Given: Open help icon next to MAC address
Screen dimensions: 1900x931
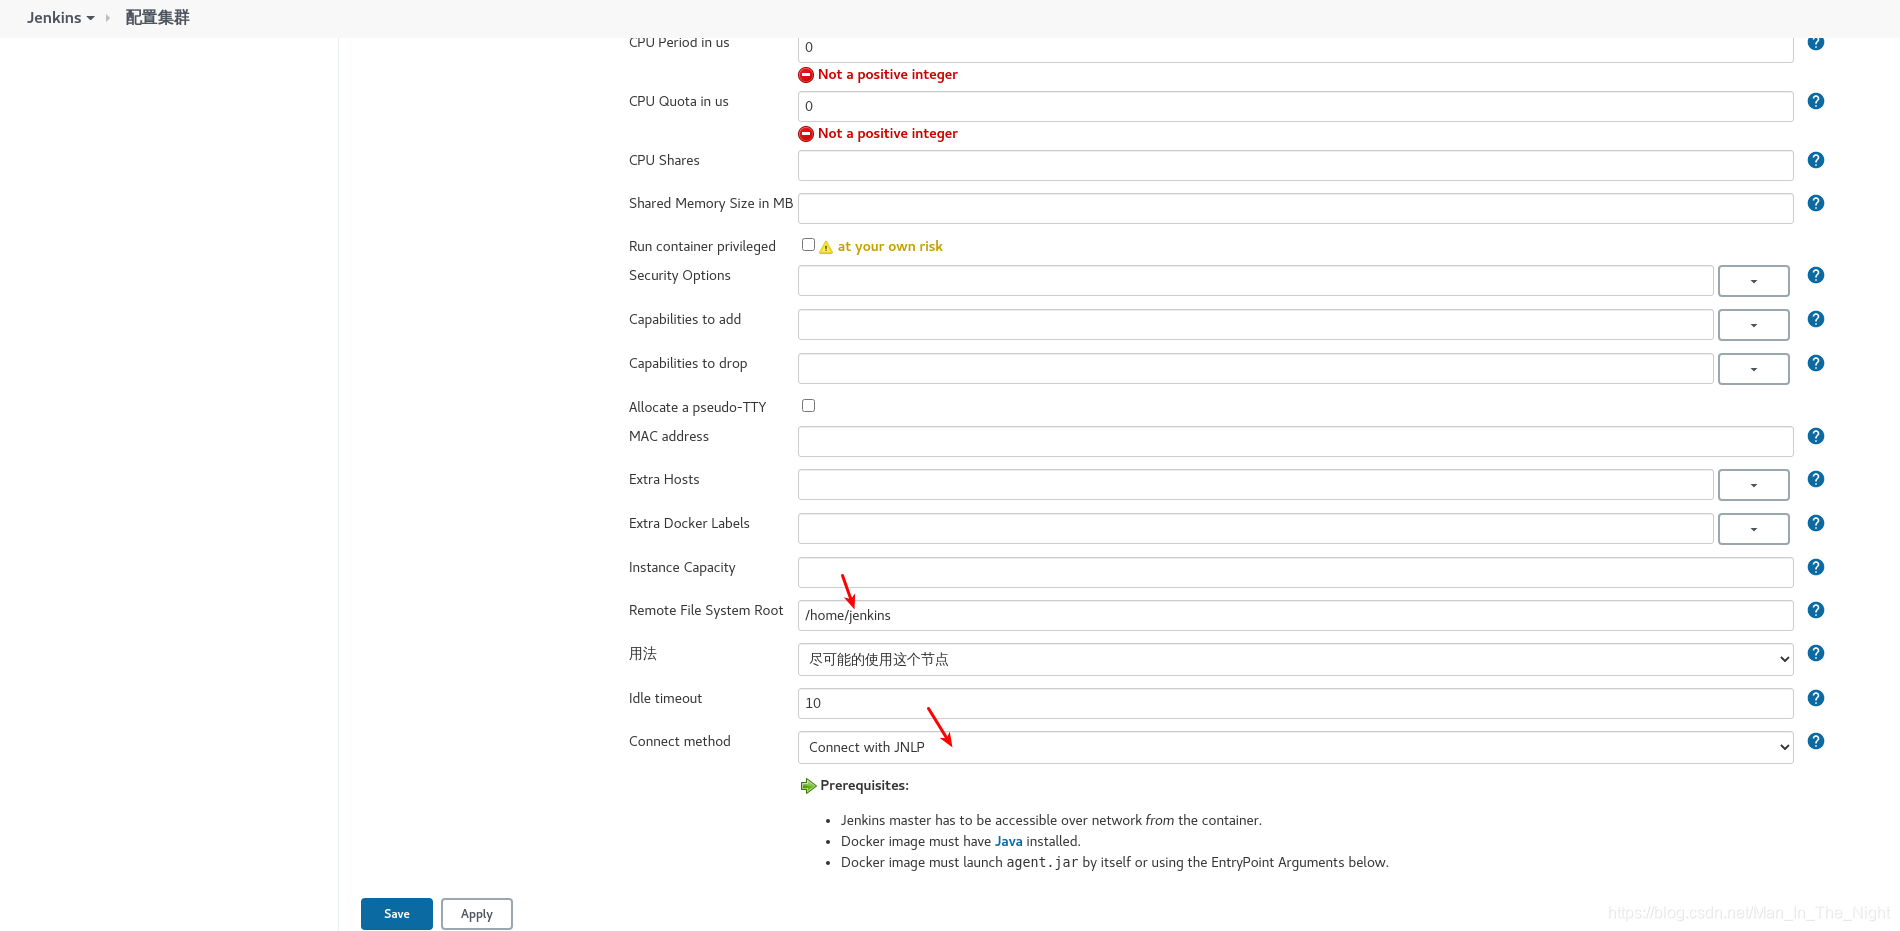Looking at the screenshot, I should coord(1816,436).
